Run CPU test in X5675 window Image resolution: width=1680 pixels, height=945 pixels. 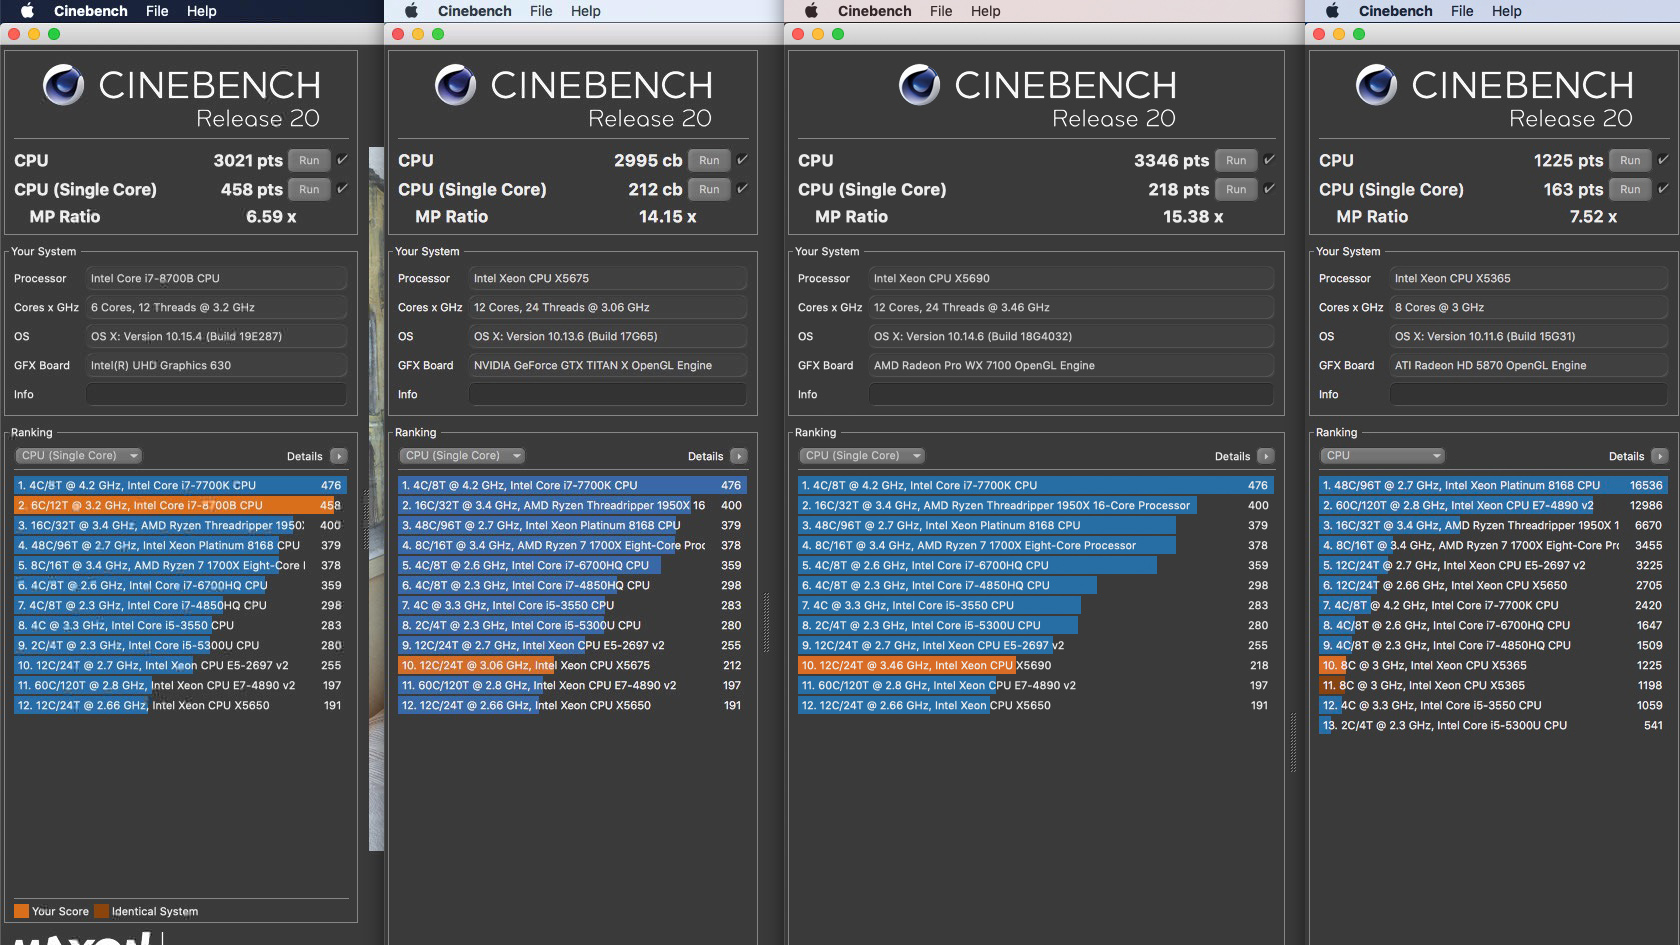tap(709, 160)
